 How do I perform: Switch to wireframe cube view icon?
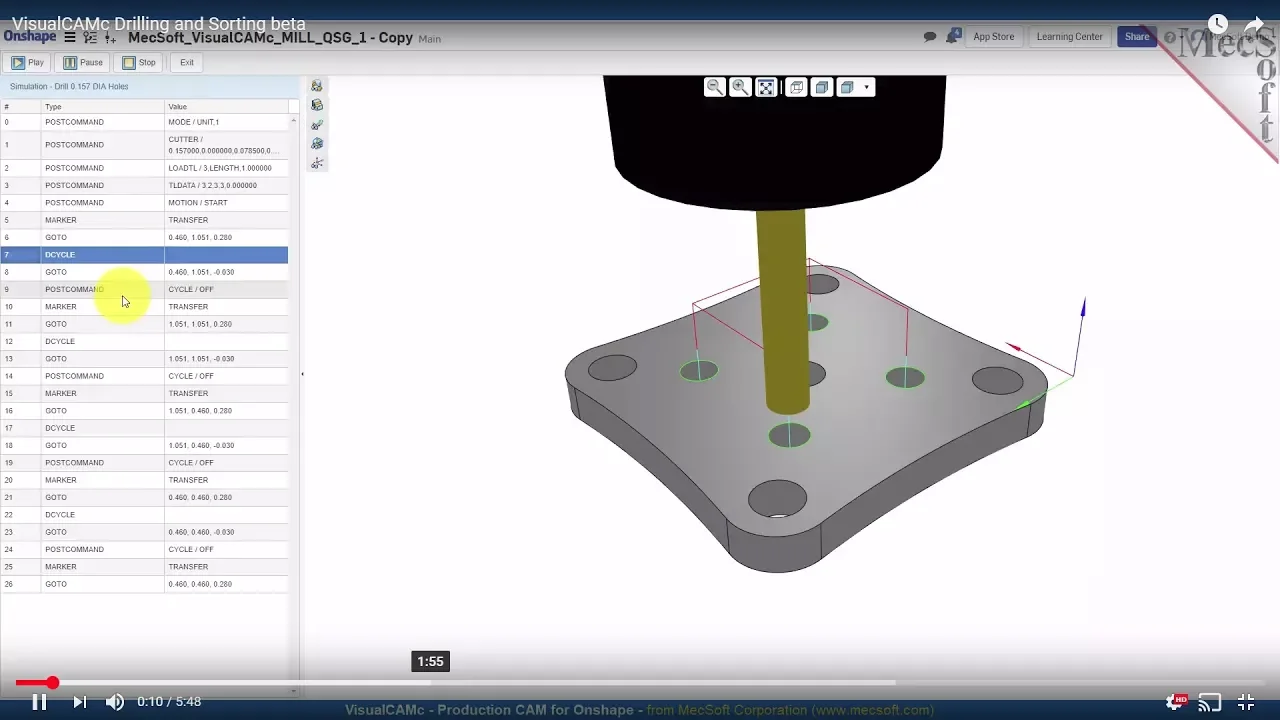[x=796, y=87]
